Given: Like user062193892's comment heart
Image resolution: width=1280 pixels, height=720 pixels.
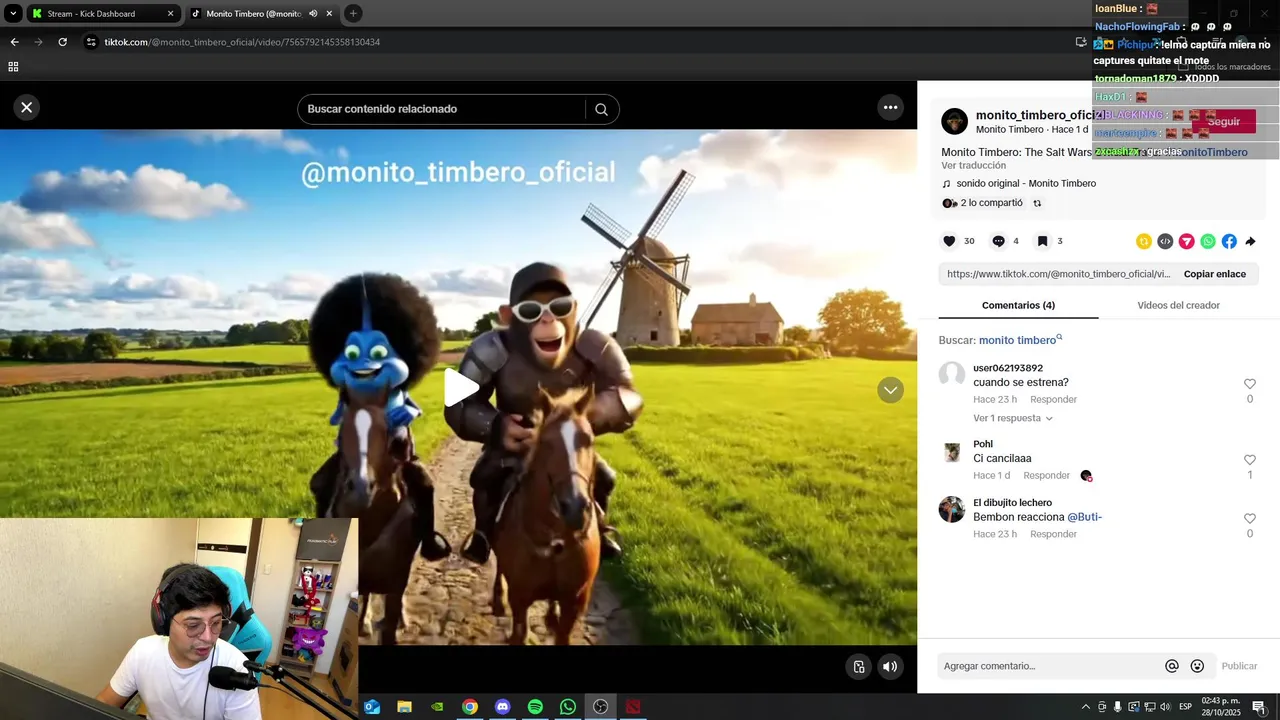Looking at the screenshot, I should click(x=1249, y=384).
